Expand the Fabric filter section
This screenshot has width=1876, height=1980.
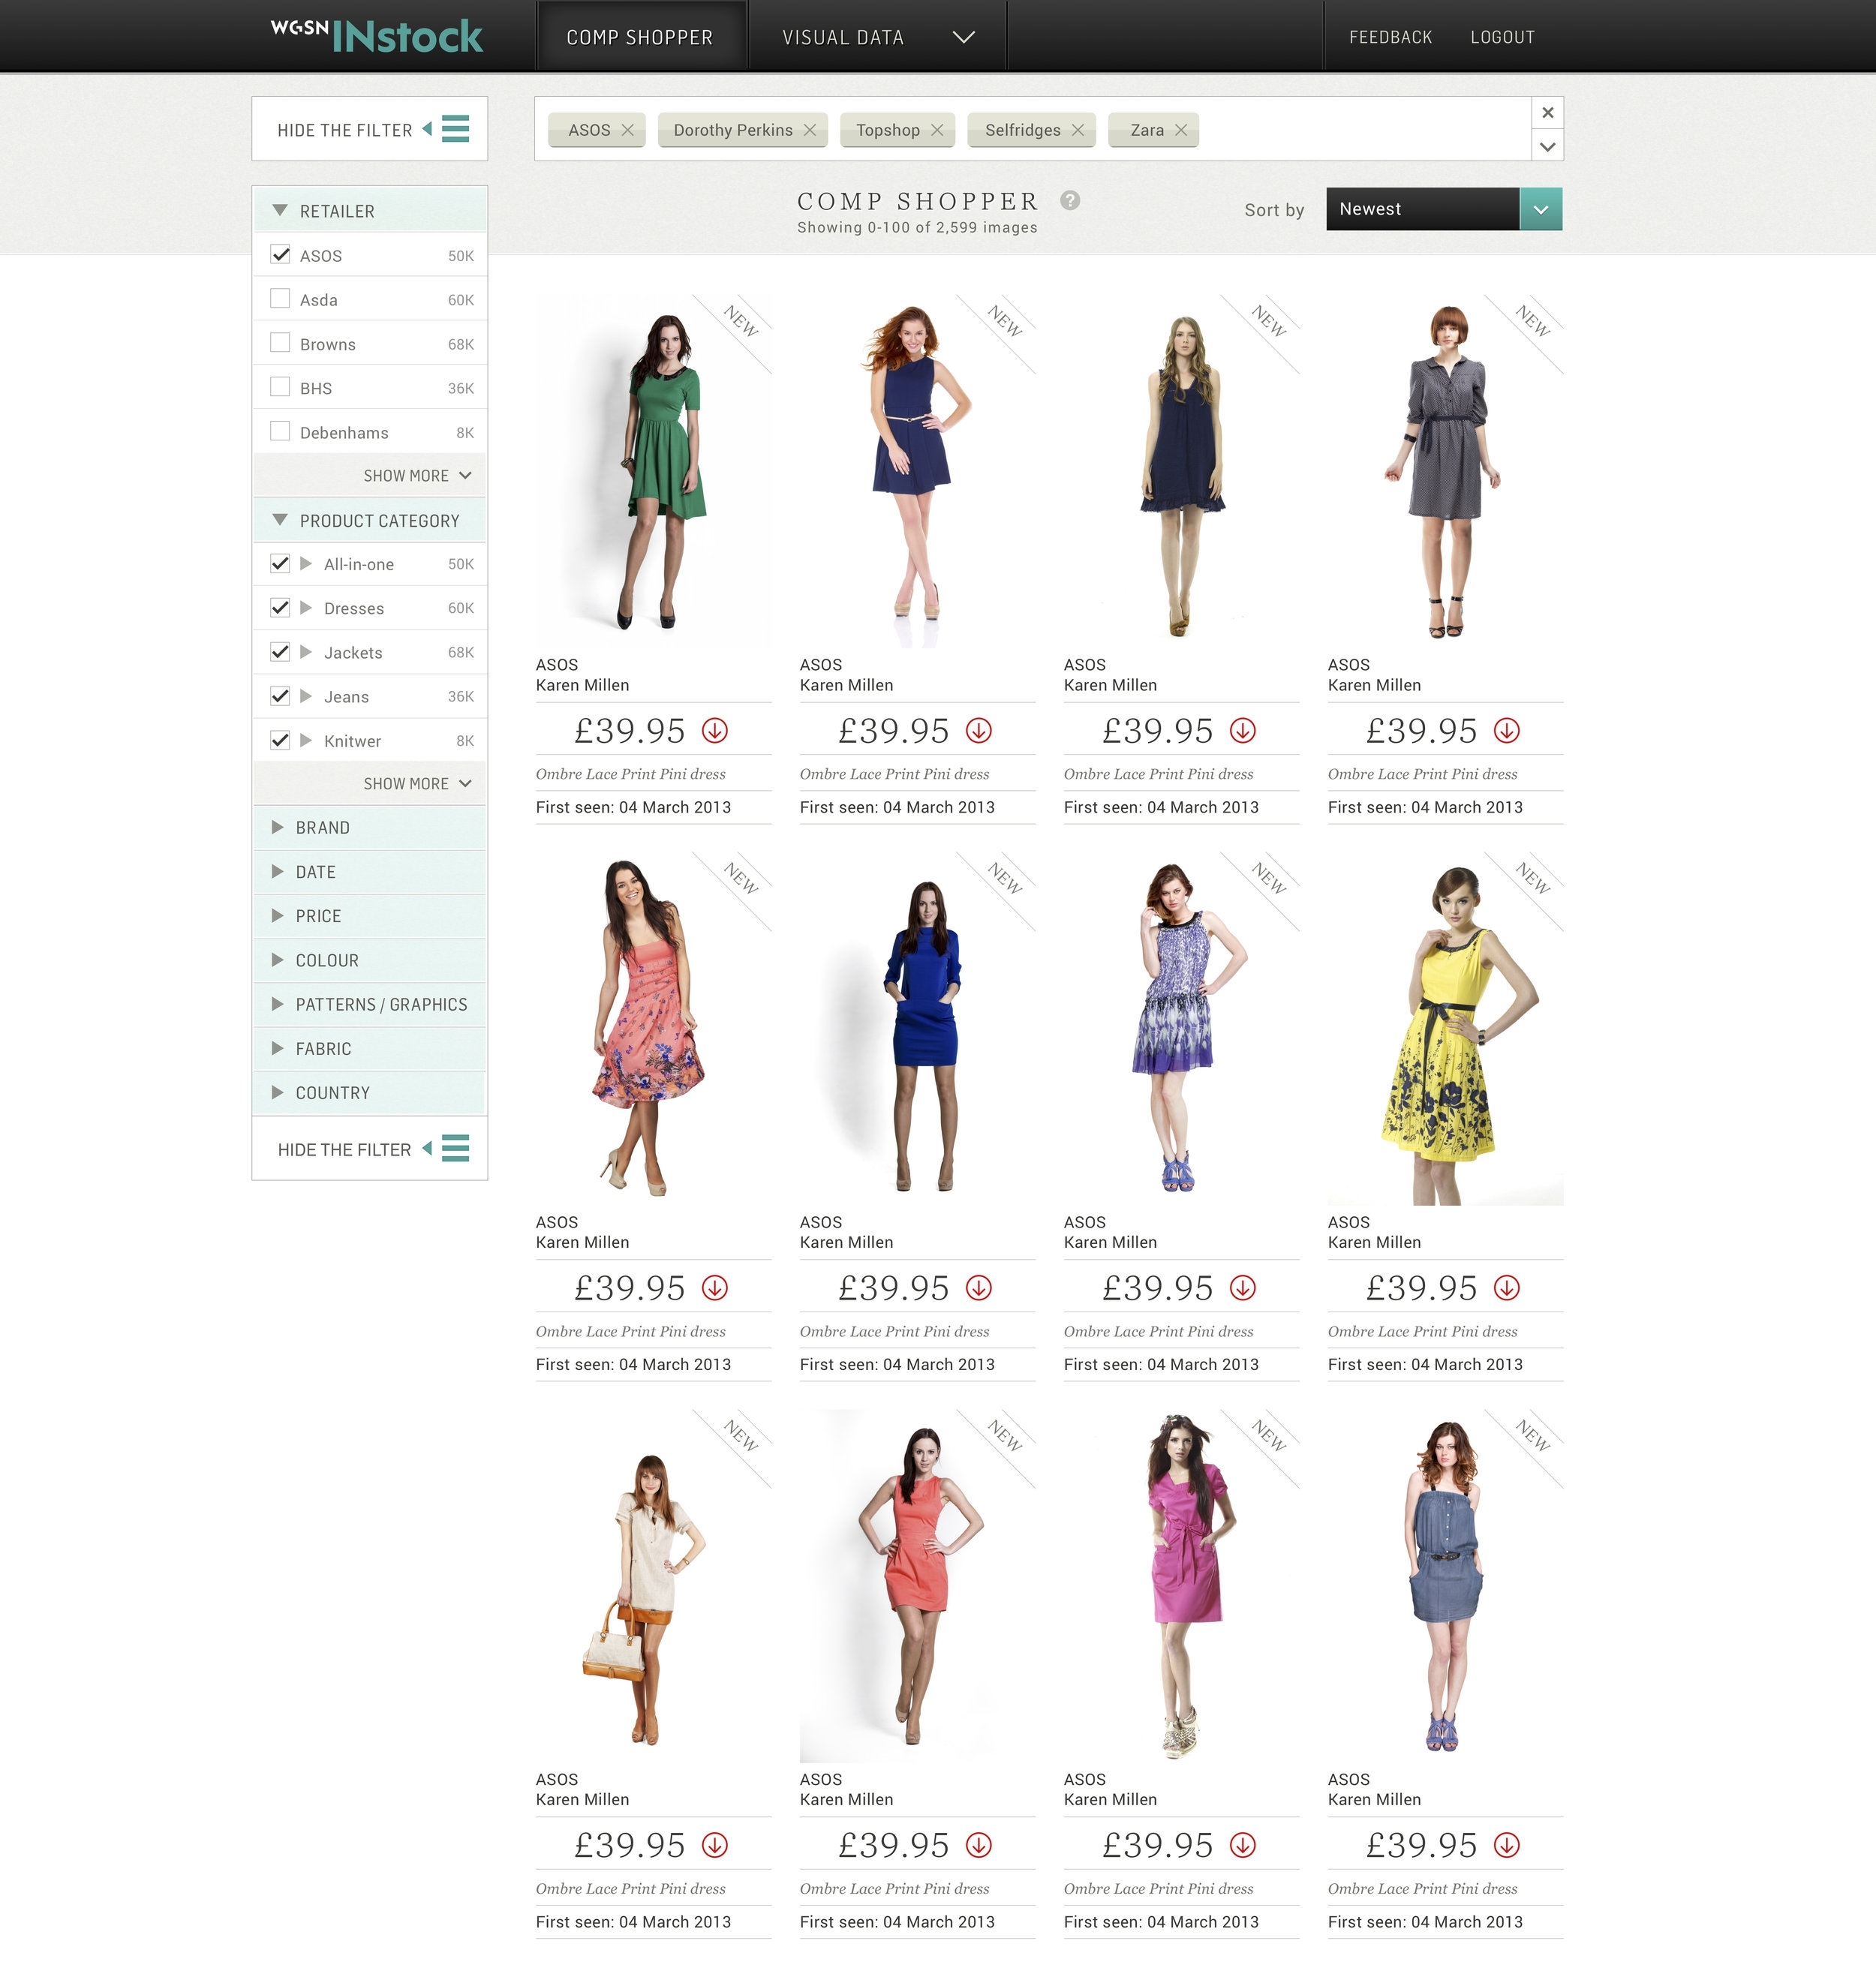click(x=370, y=1048)
